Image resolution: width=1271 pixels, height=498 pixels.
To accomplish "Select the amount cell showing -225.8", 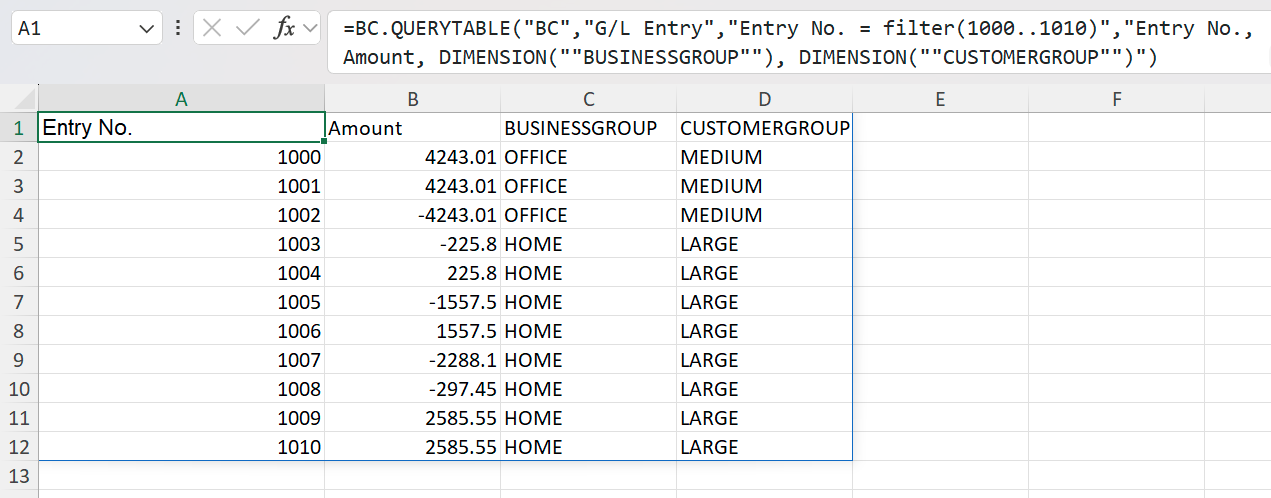I will tap(413, 244).
